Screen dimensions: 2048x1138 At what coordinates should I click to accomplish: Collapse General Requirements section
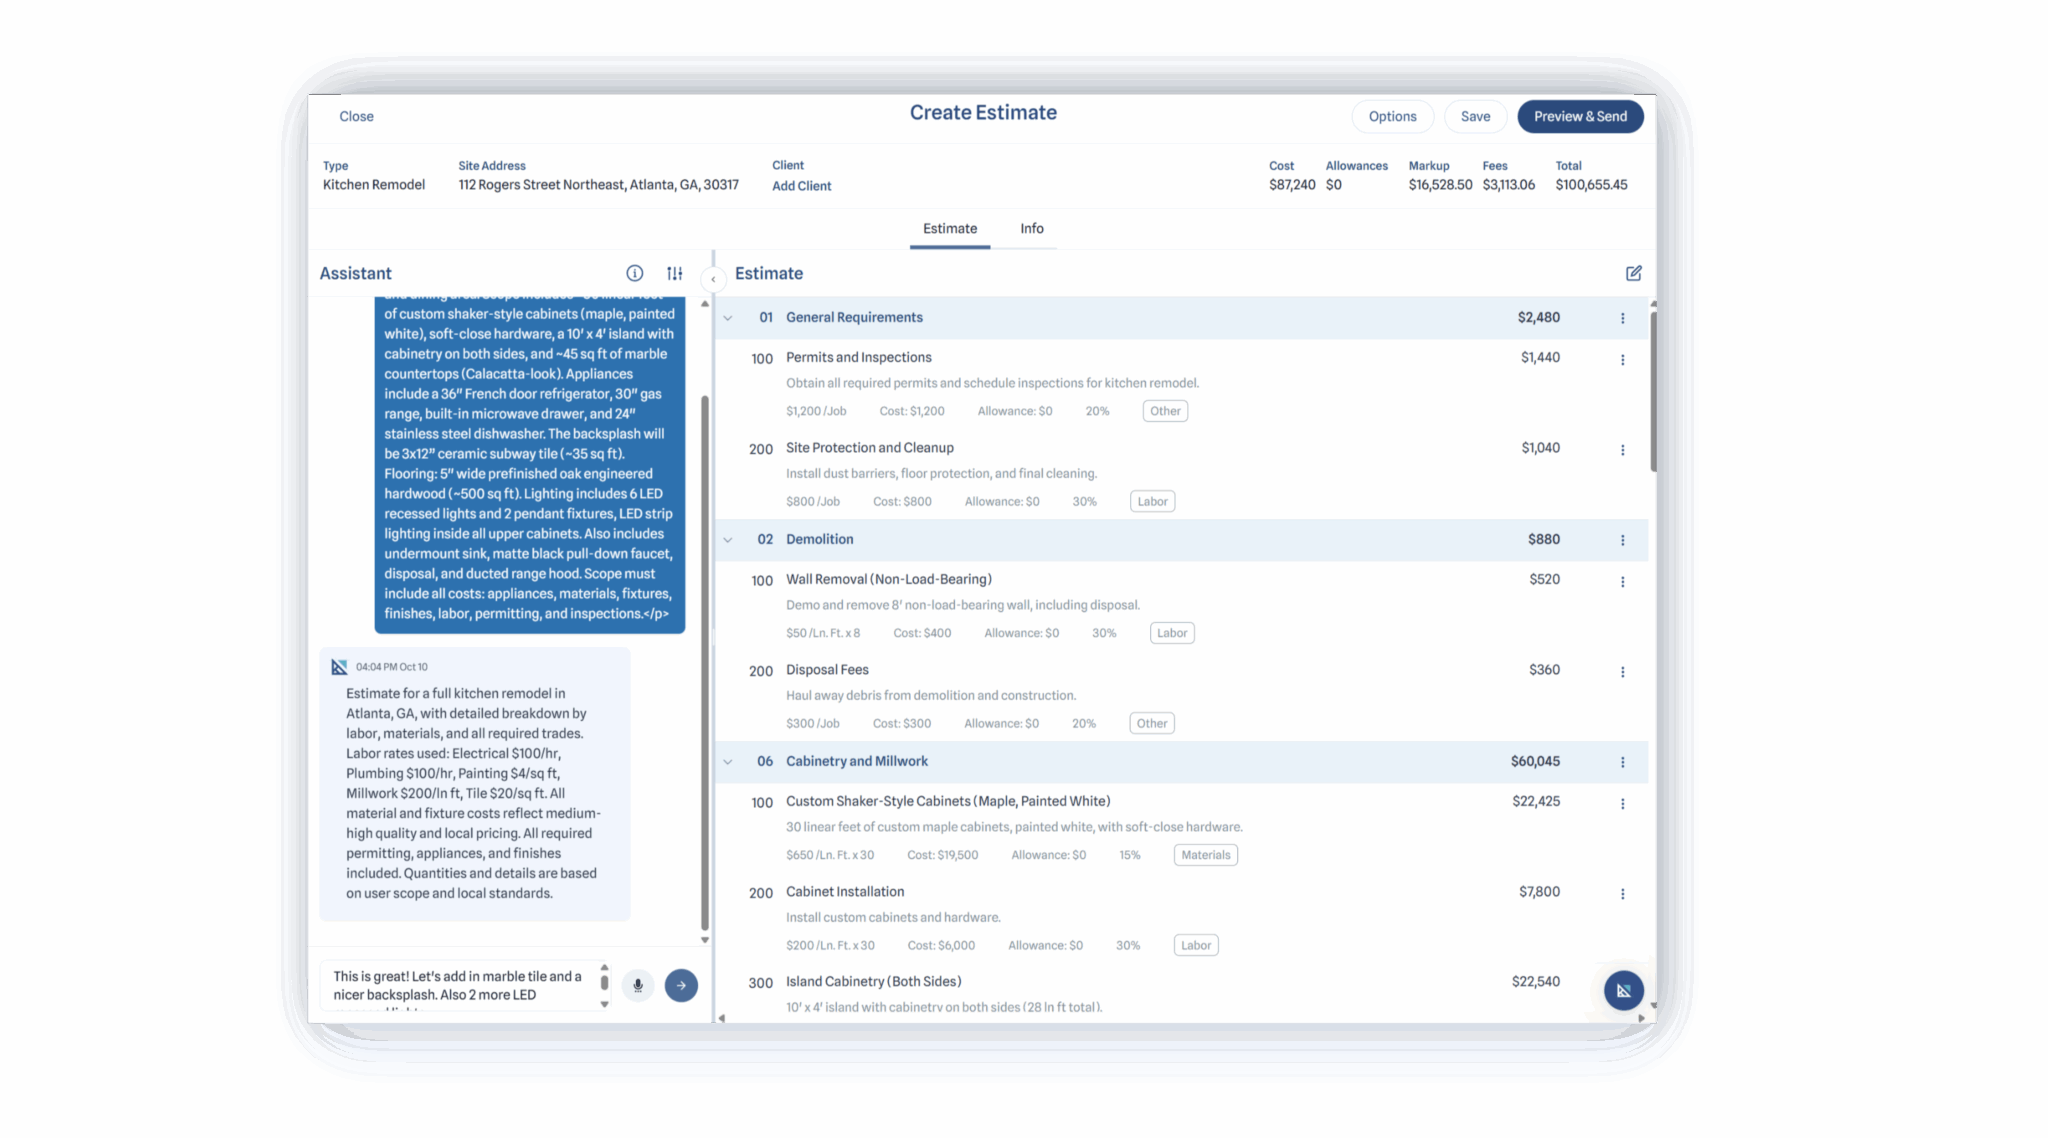point(728,318)
